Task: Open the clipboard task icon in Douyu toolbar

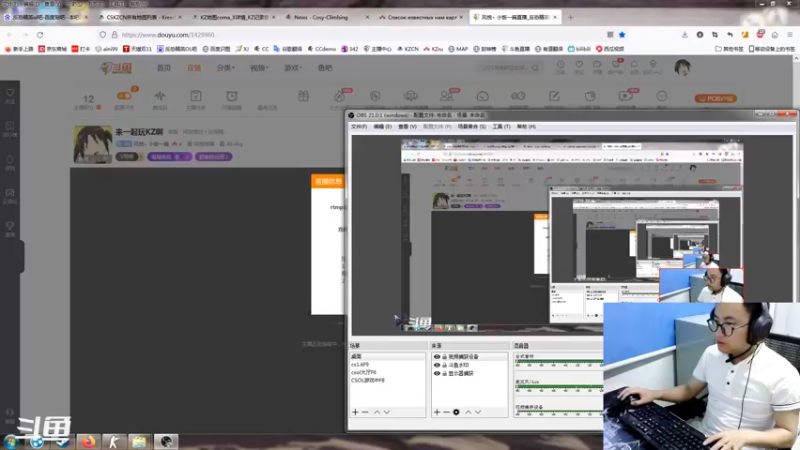Action: pos(196,96)
